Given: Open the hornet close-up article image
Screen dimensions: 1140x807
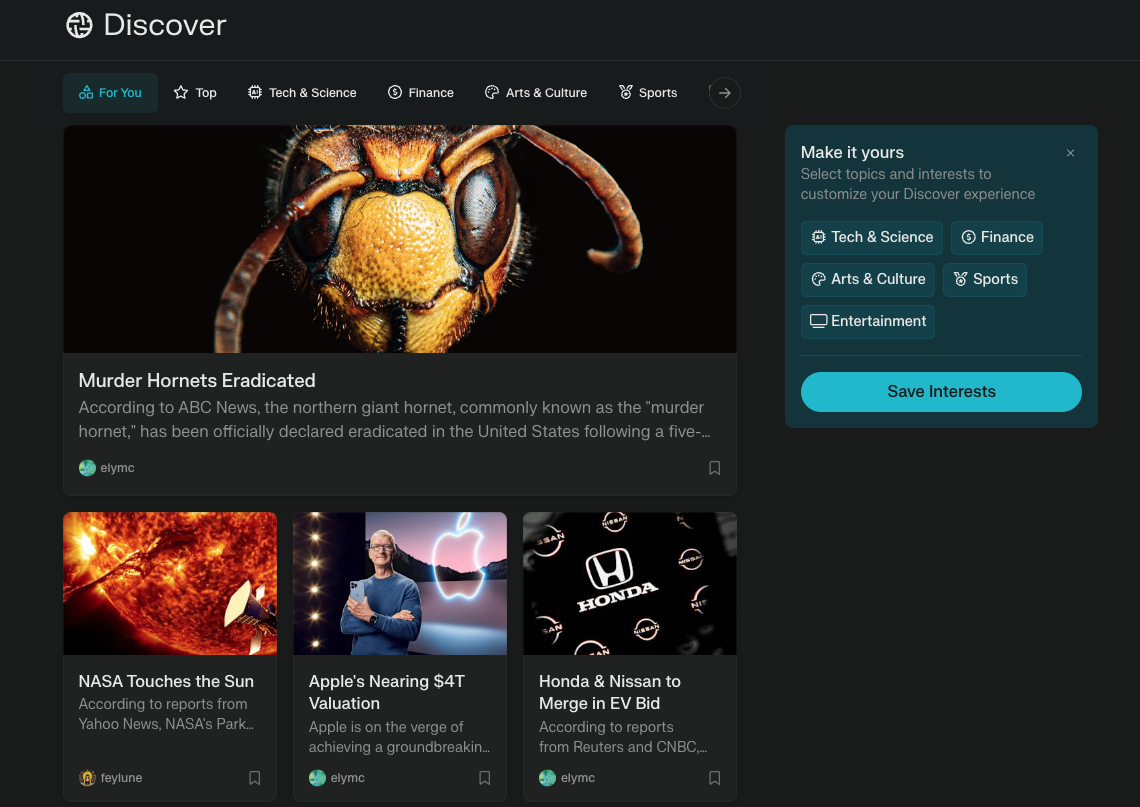Looking at the screenshot, I should [400, 239].
